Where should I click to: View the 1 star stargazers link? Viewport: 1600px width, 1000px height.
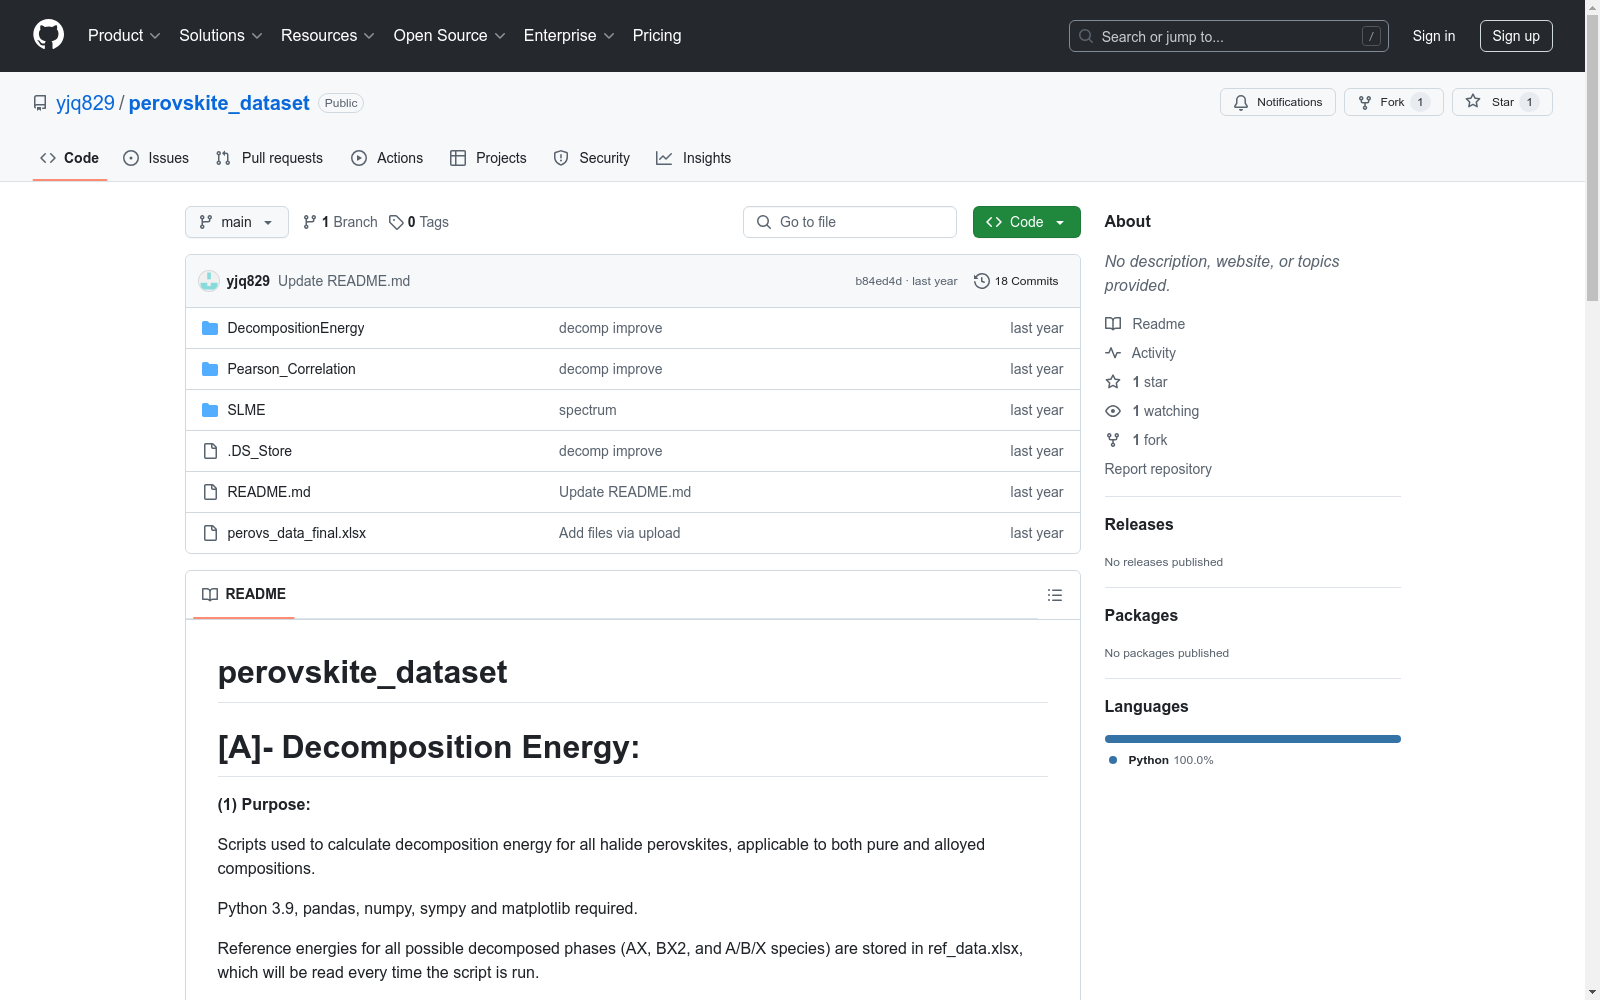(1136, 382)
